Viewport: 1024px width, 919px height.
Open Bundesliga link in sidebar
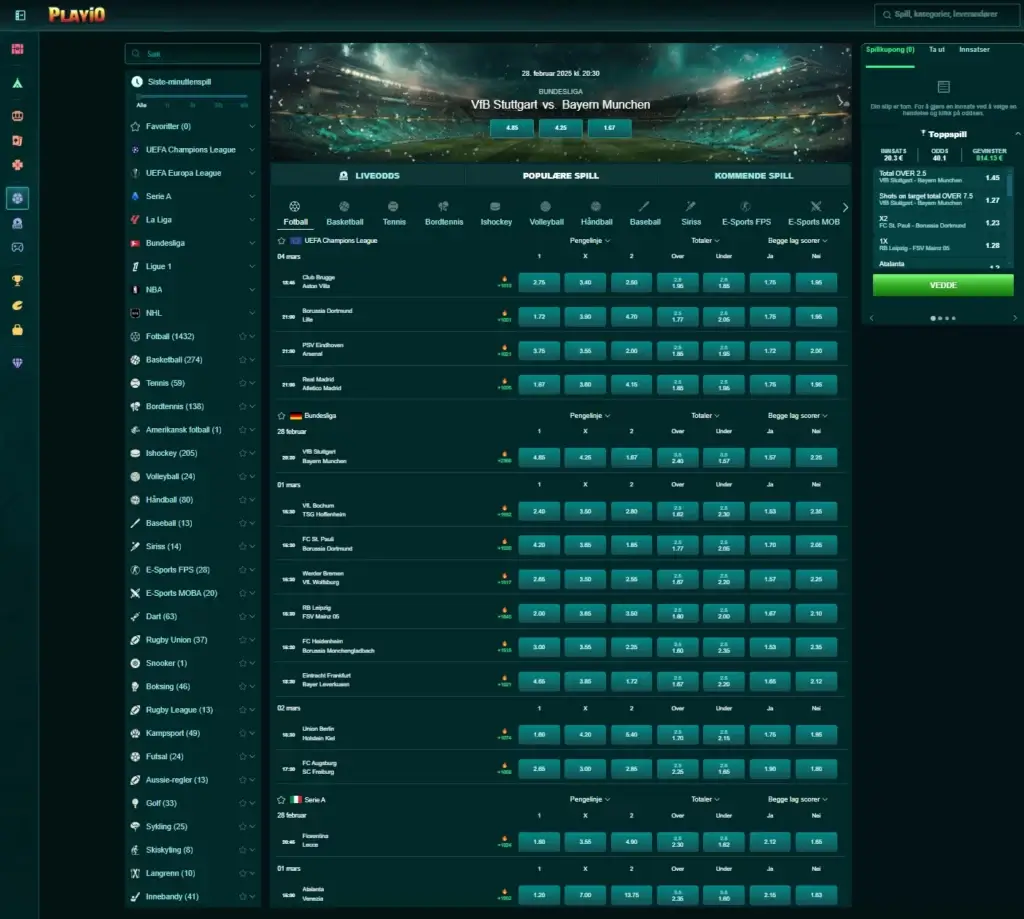[x=165, y=243]
